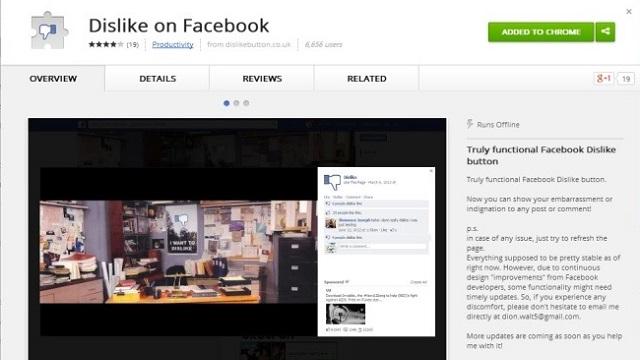The width and height of the screenshot is (640, 360).
Task: Select the third screenshot carousel dot
Action: click(246, 103)
